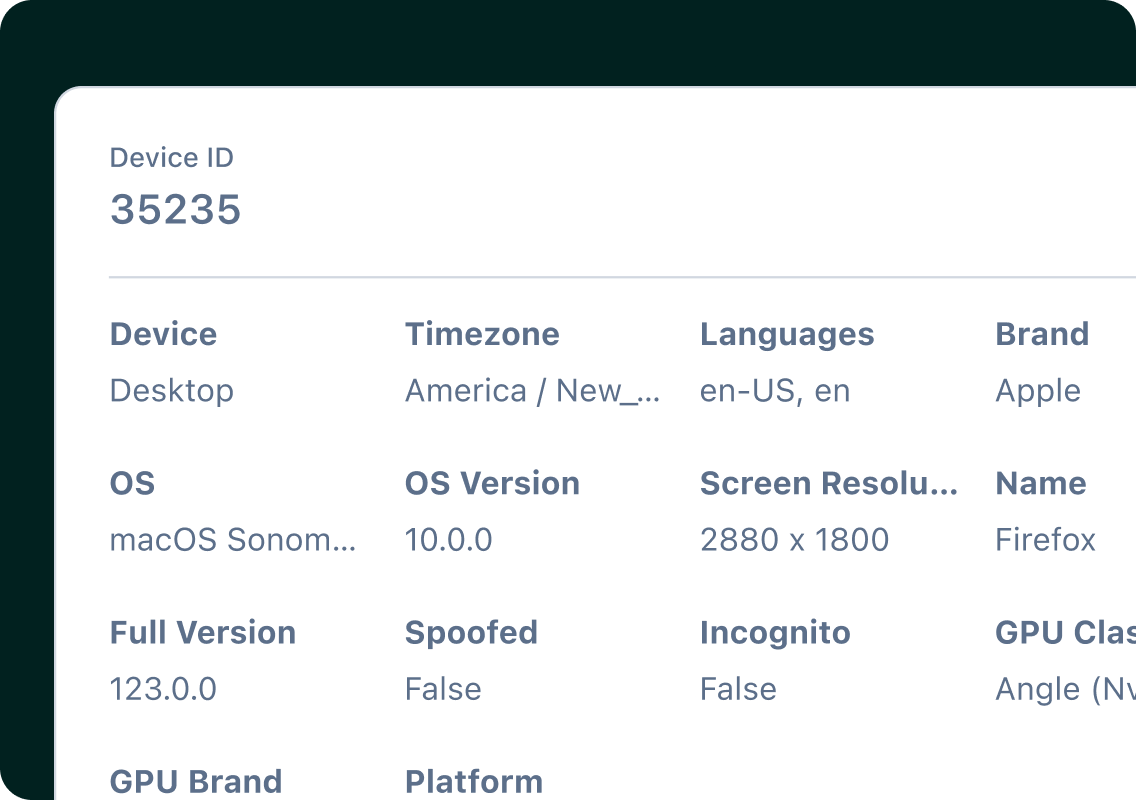Image resolution: width=1136 pixels, height=800 pixels.
Task: Click the truncated Screen Resolution heading
Action: pos(828,483)
